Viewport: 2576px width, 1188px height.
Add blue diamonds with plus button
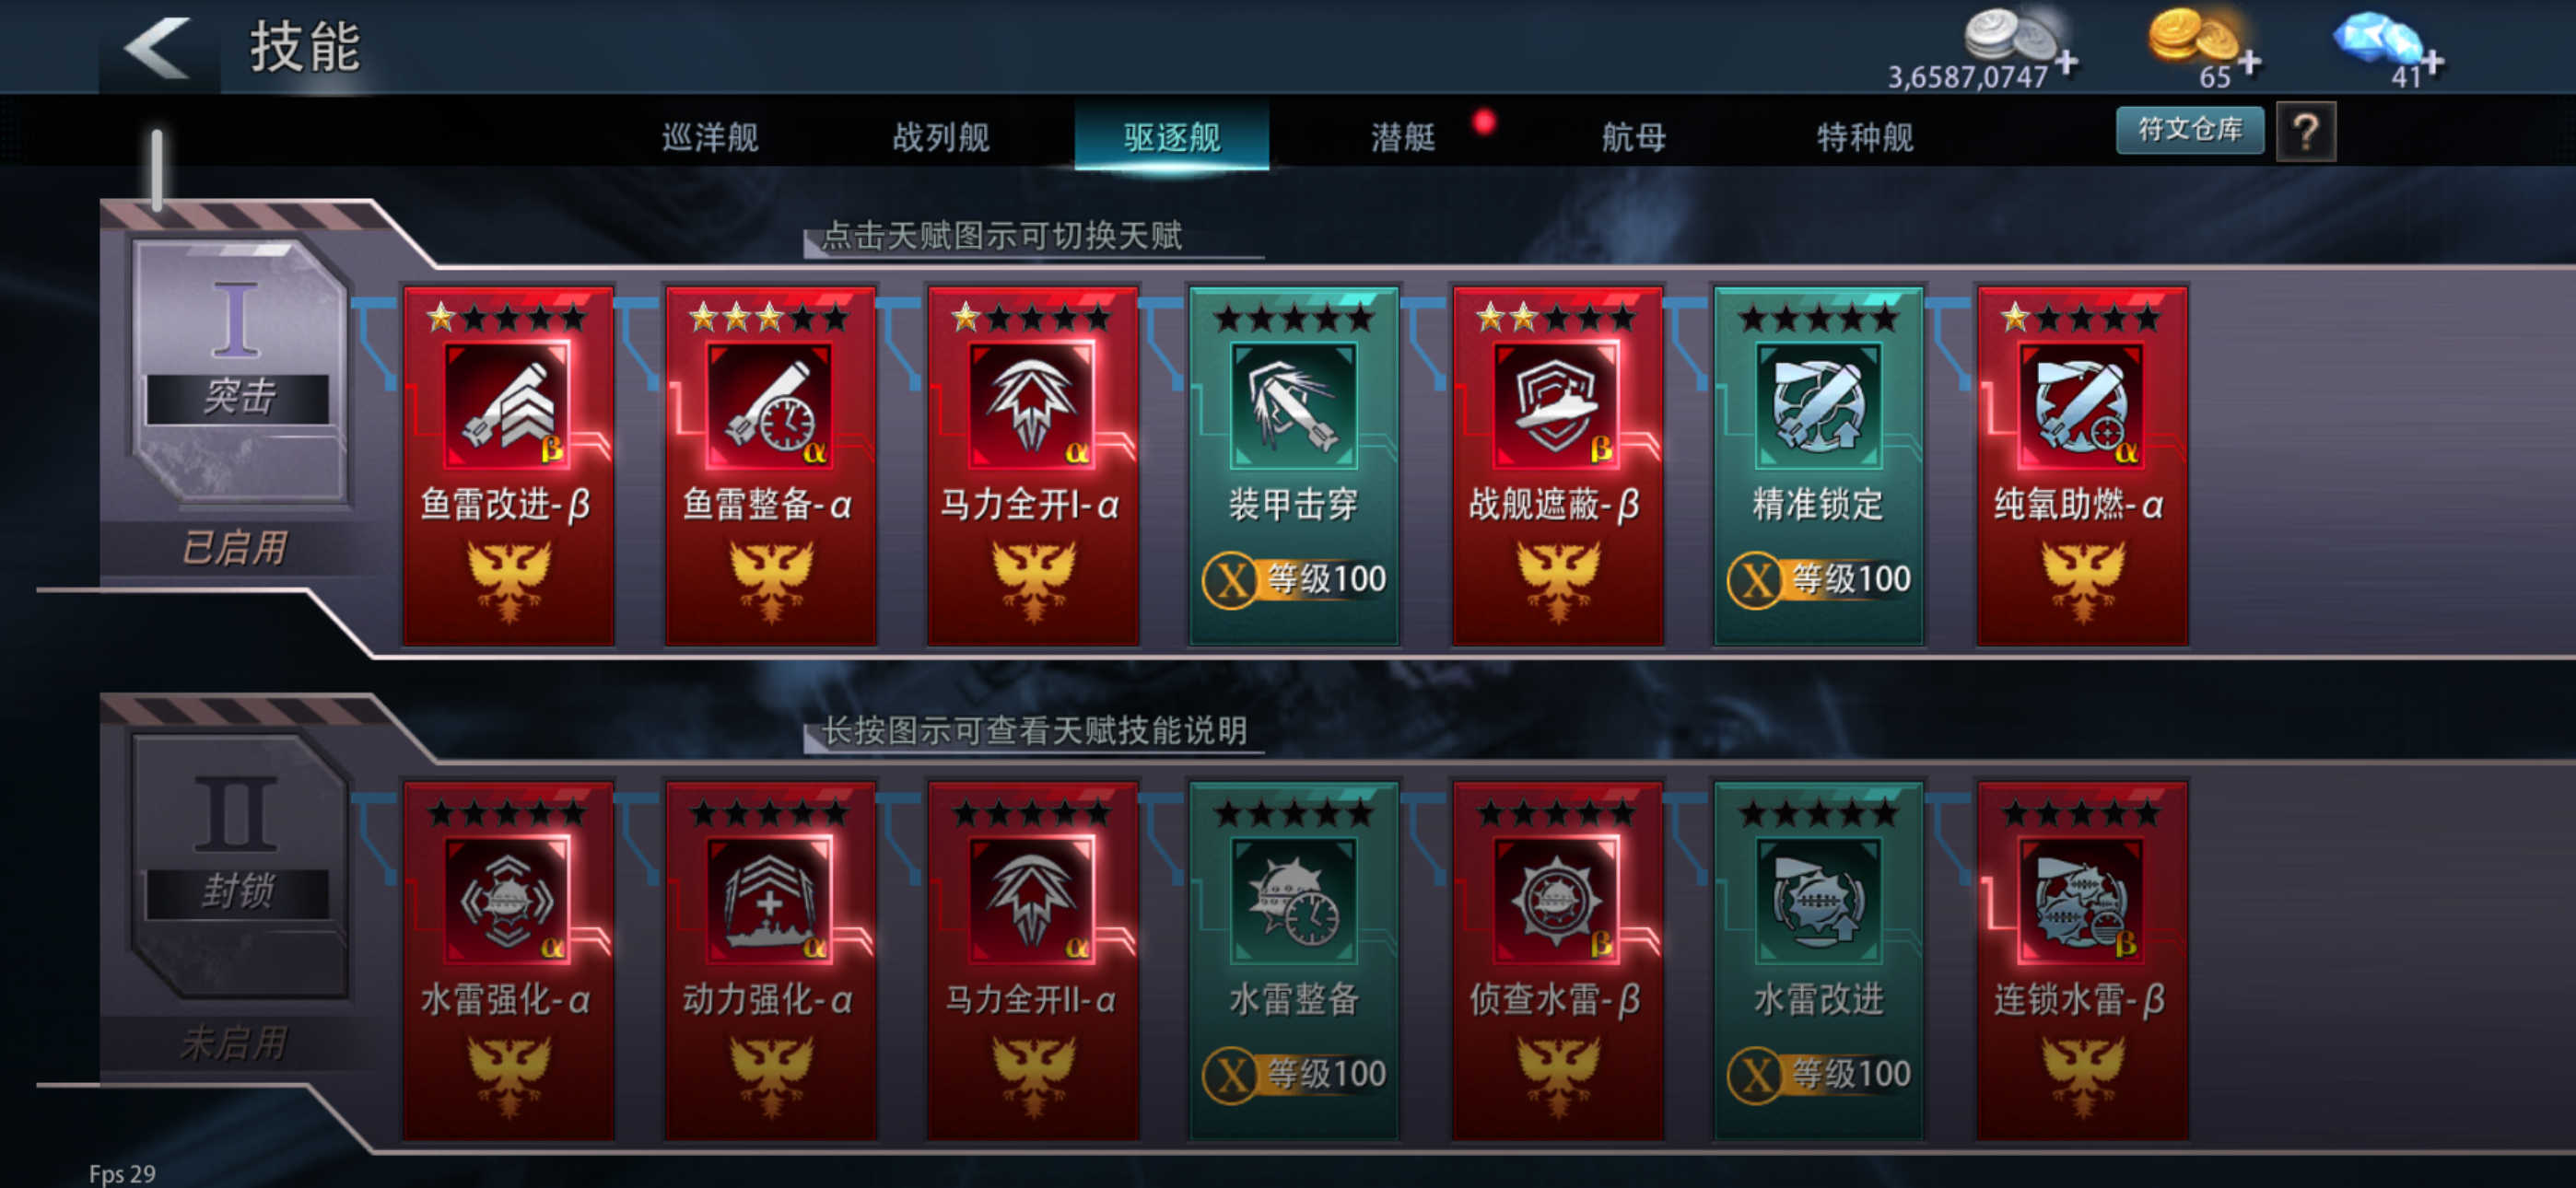point(2432,63)
